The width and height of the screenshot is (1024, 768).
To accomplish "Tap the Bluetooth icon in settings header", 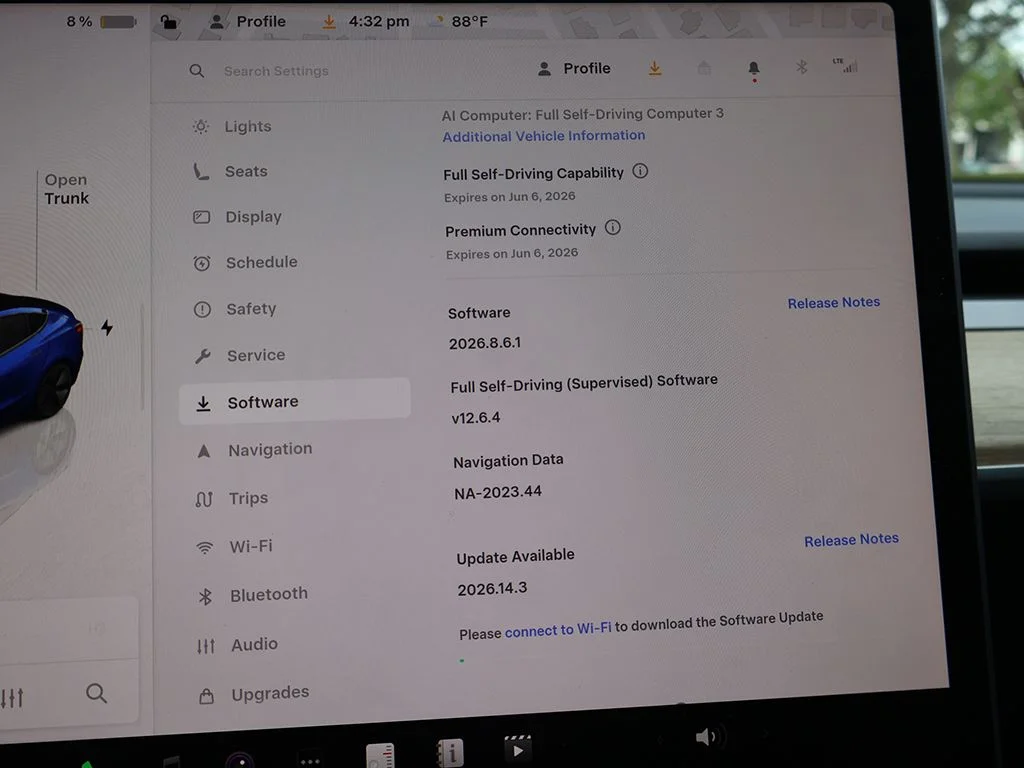I will tap(801, 67).
